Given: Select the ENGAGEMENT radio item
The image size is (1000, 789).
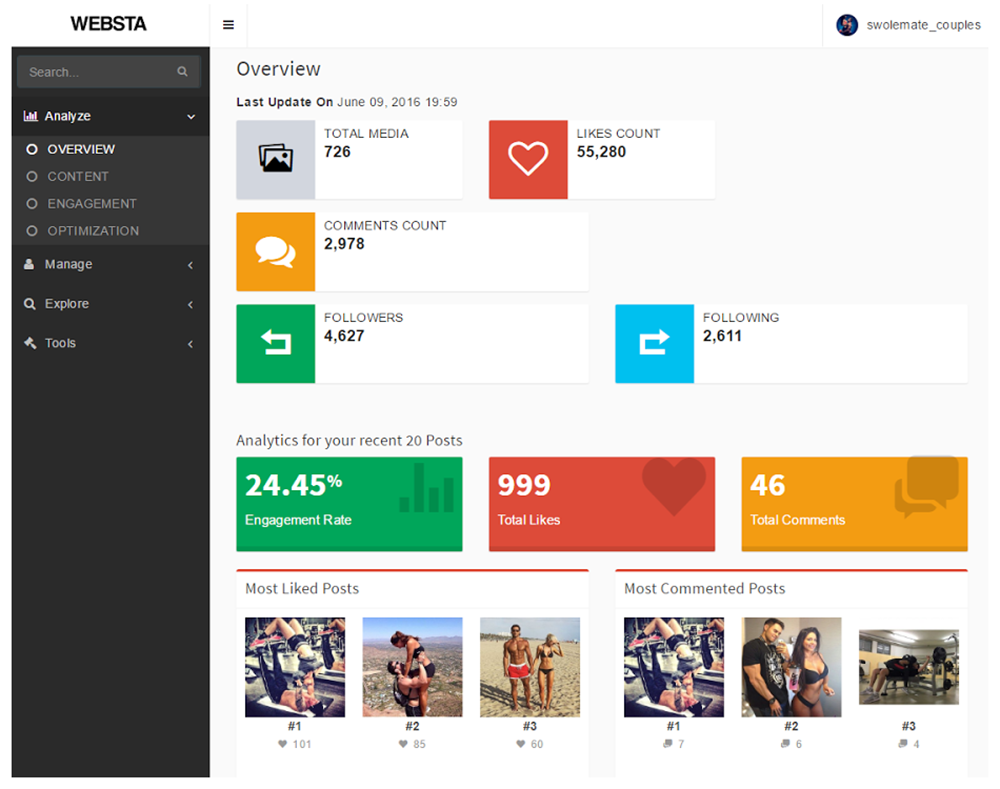Looking at the screenshot, I should (32, 203).
